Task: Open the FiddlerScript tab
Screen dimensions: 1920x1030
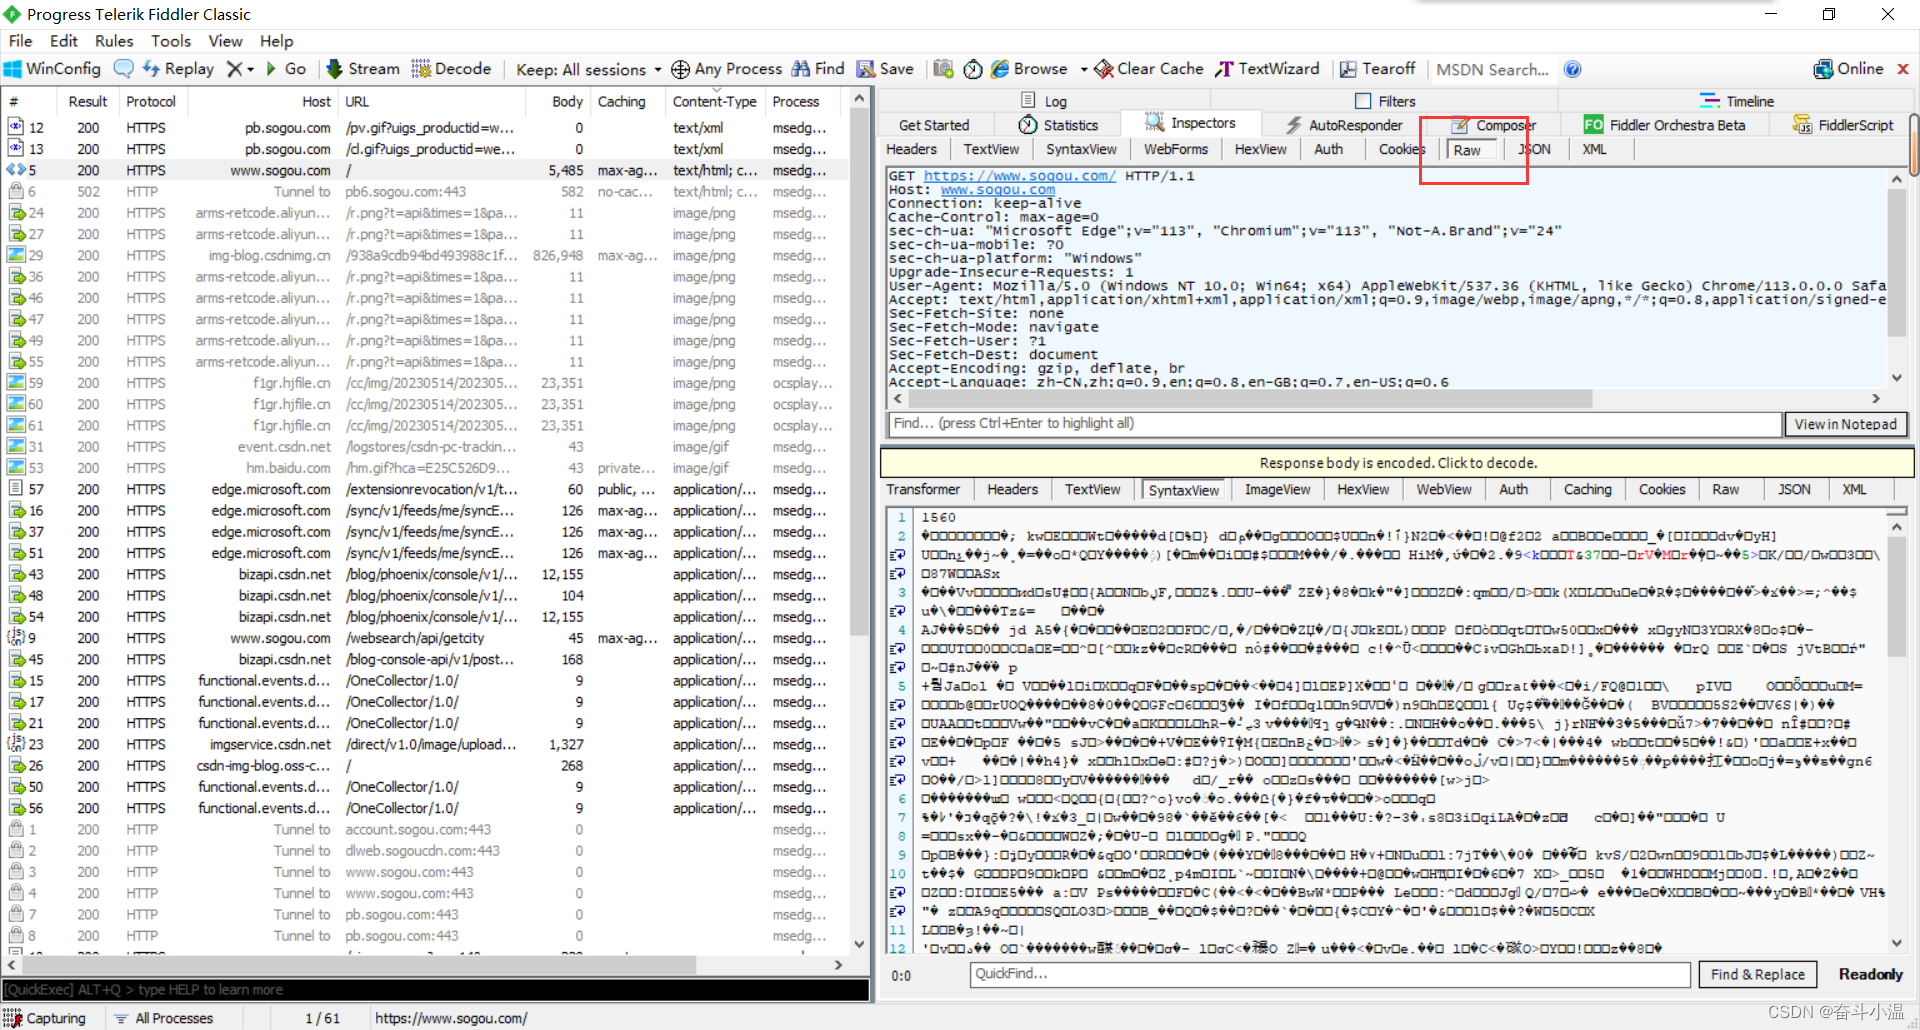Action: (x=1843, y=125)
